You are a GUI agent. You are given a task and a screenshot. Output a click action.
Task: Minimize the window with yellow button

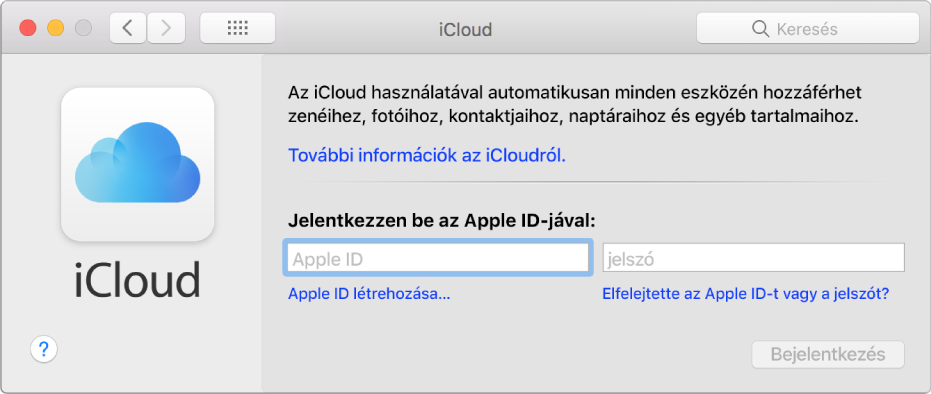tap(56, 28)
